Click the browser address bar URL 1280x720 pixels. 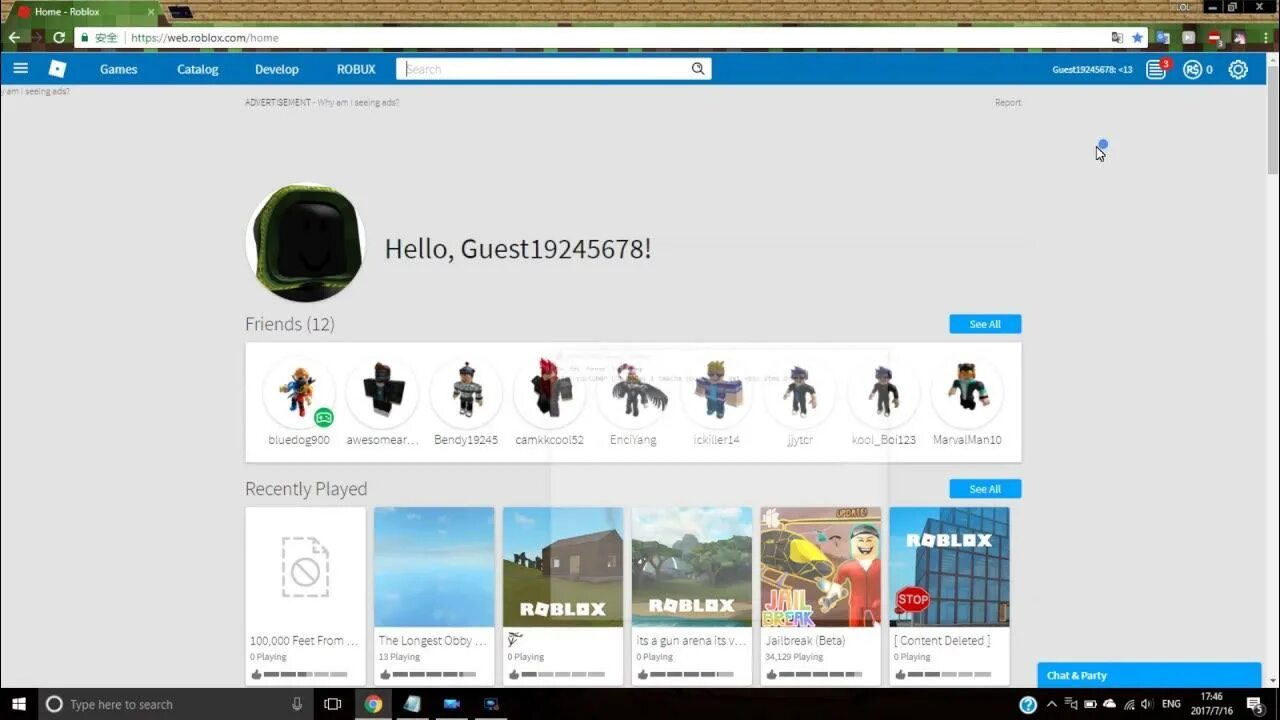(x=204, y=38)
